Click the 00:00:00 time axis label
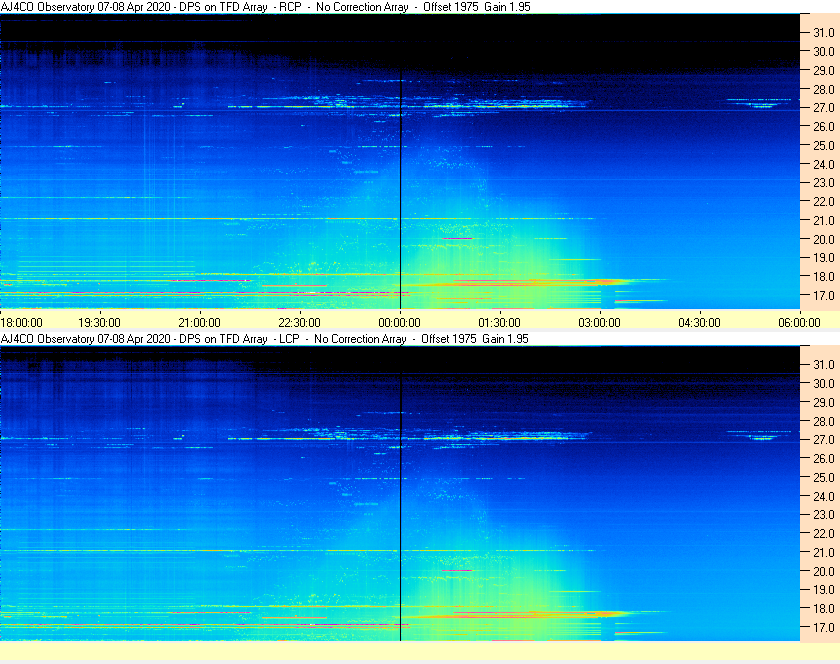The width and height of the screenshot is (840, 664). coord(400,323)
